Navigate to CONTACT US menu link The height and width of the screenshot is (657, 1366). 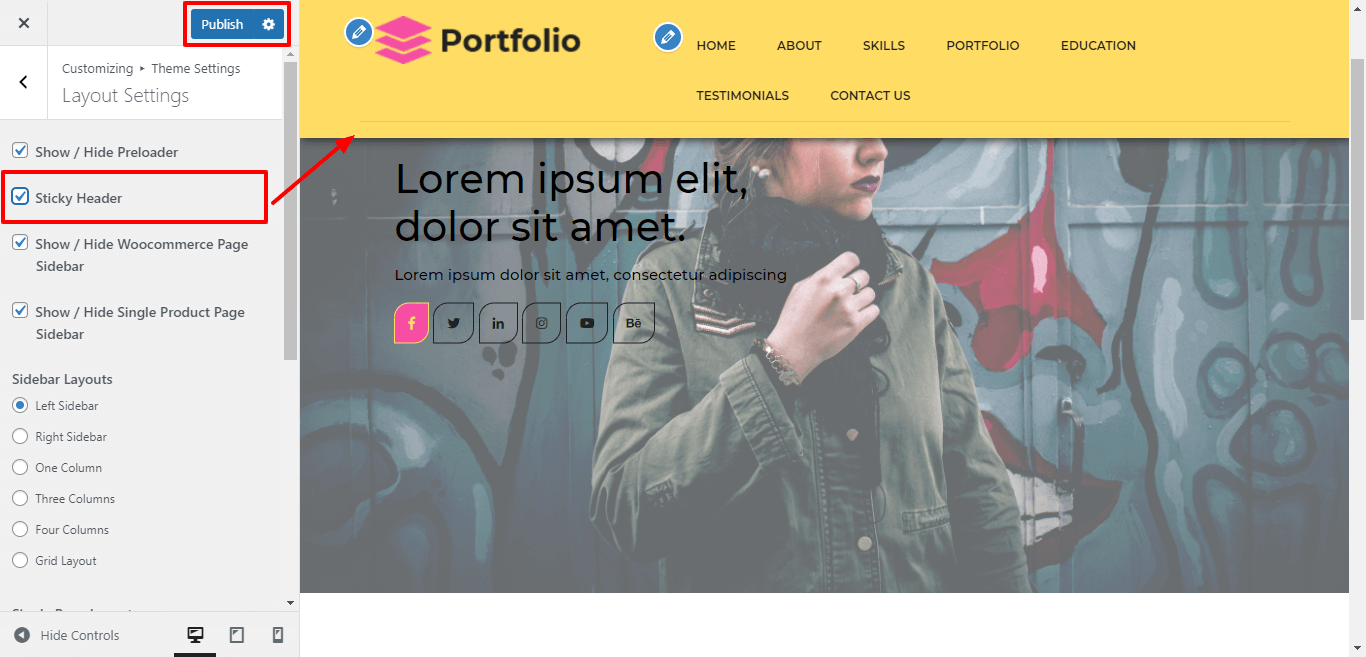(870, 95)
